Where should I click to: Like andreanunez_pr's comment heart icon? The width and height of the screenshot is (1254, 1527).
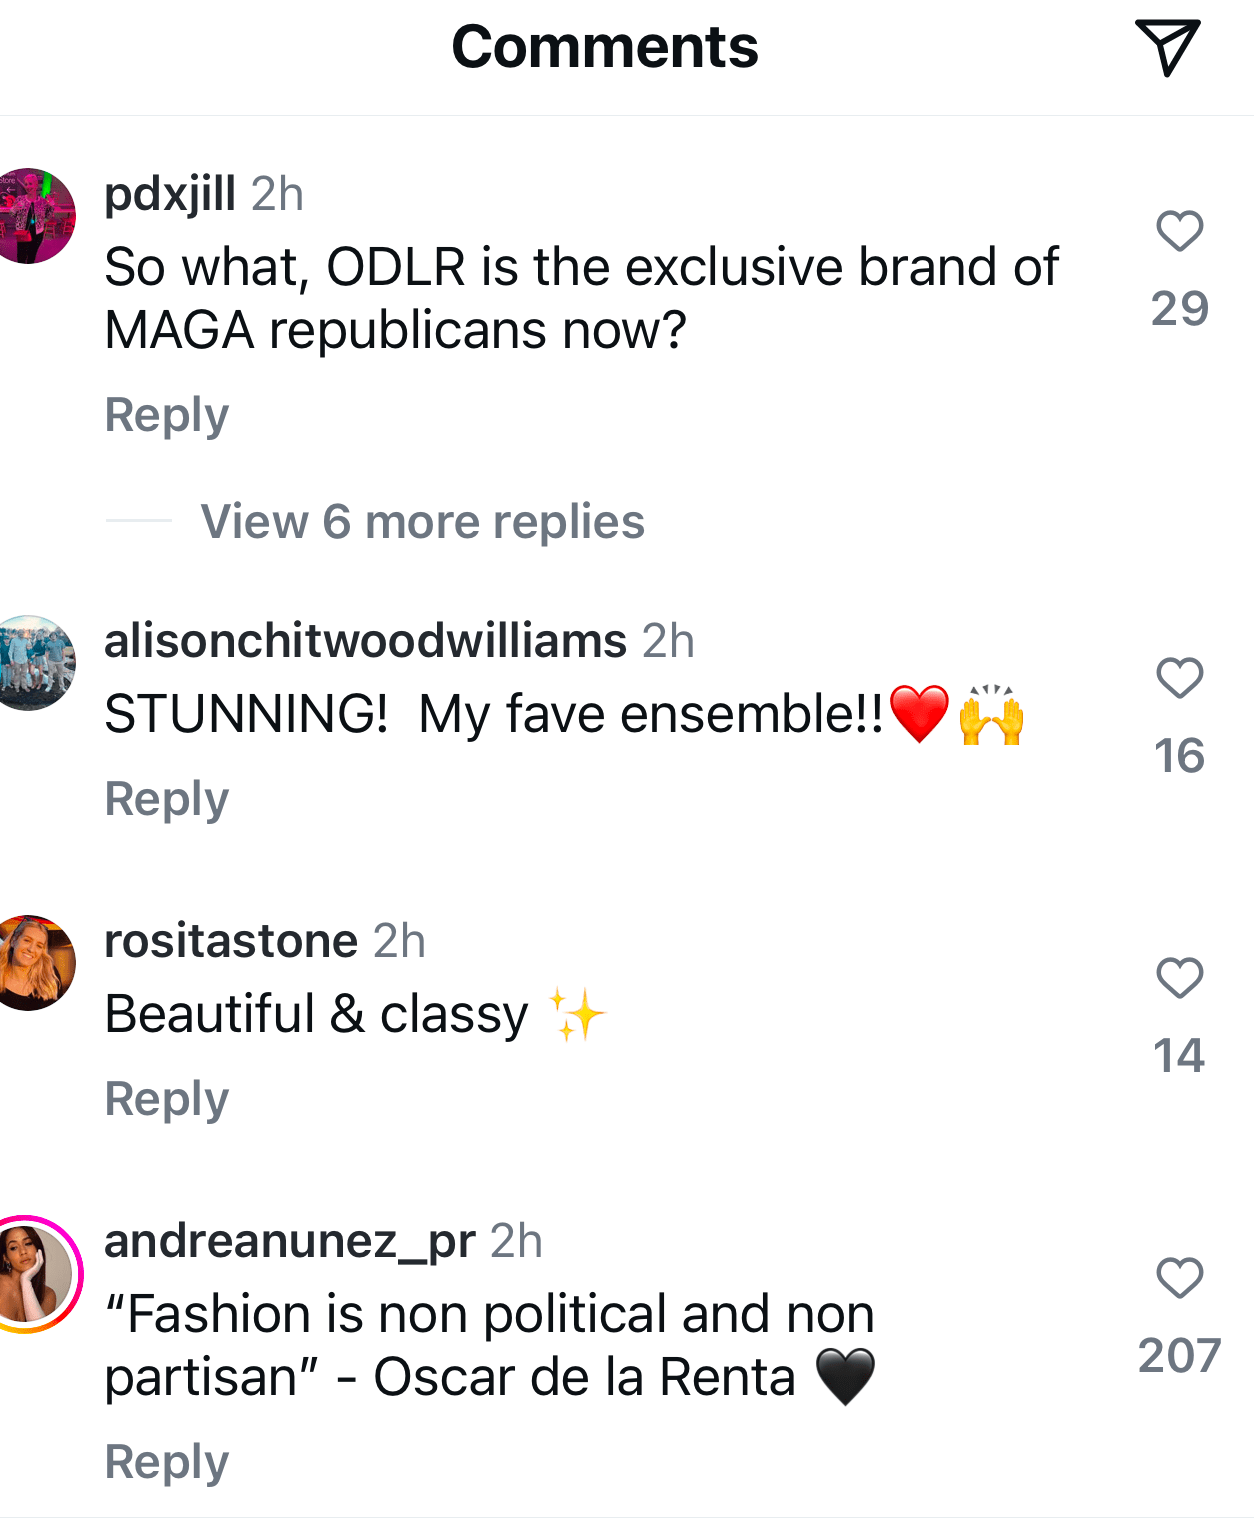tap(1179, 1277)
